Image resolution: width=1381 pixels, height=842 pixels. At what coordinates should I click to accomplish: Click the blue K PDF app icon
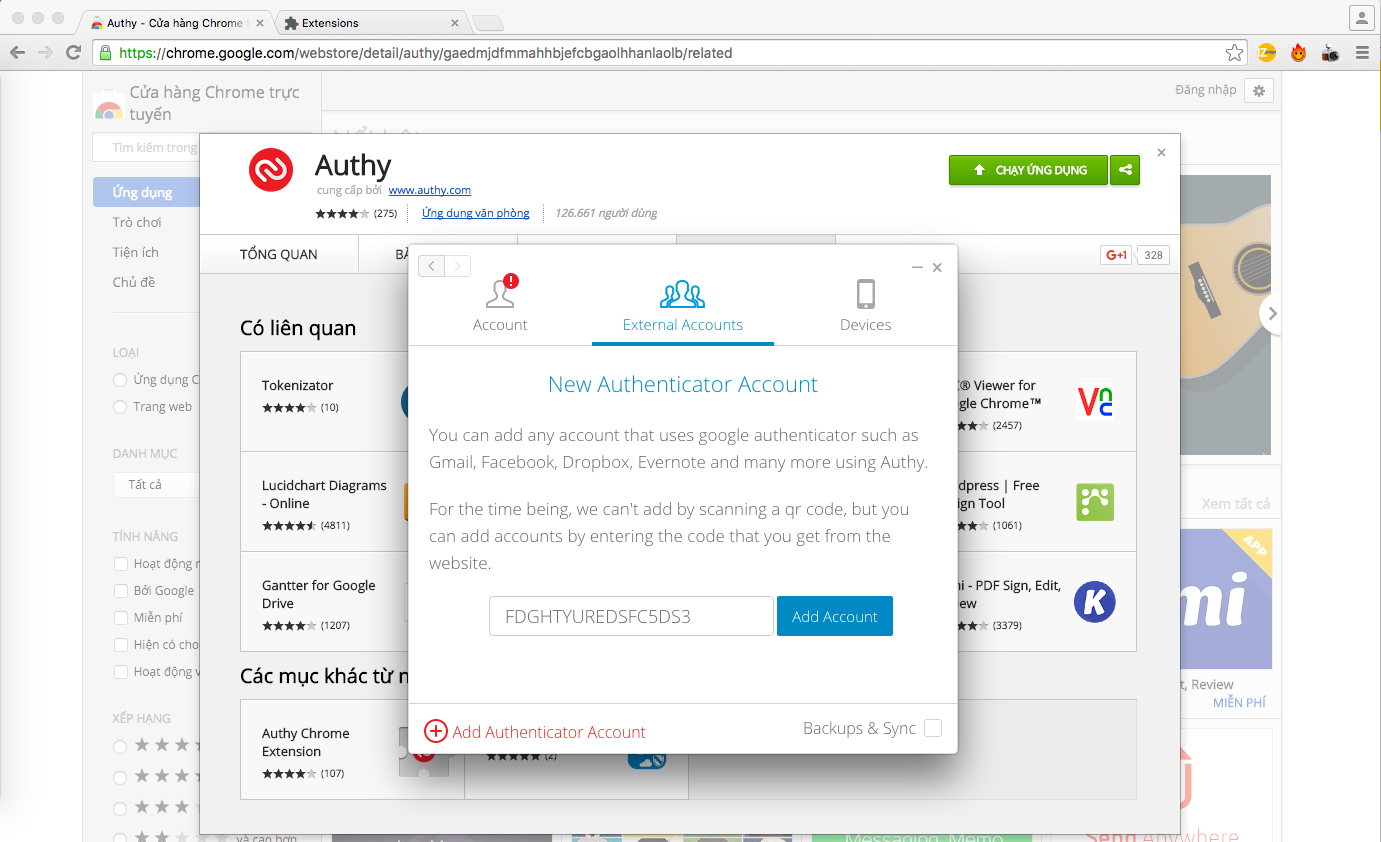click(1094, 601)
